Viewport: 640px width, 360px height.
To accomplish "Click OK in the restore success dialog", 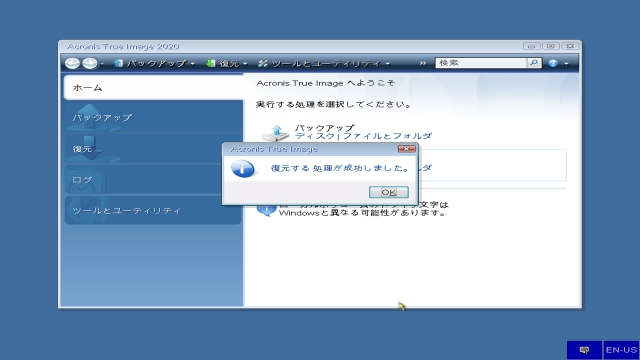I will (x=389, y=192).
